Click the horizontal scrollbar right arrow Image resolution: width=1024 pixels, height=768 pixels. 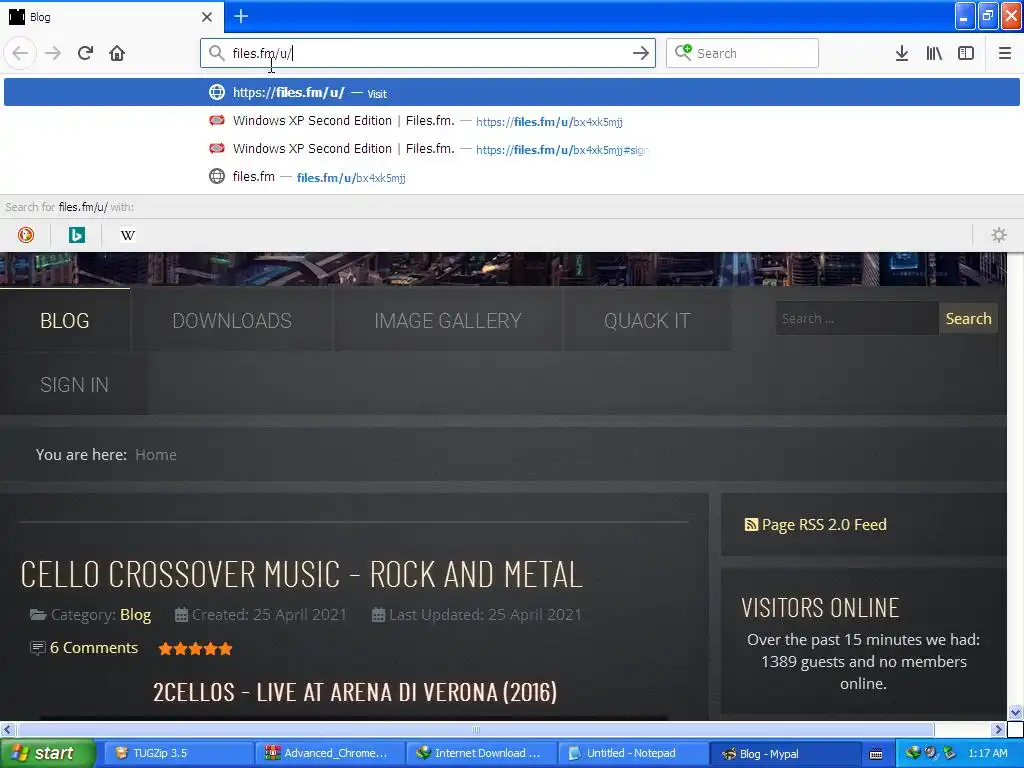coord(999,729)
